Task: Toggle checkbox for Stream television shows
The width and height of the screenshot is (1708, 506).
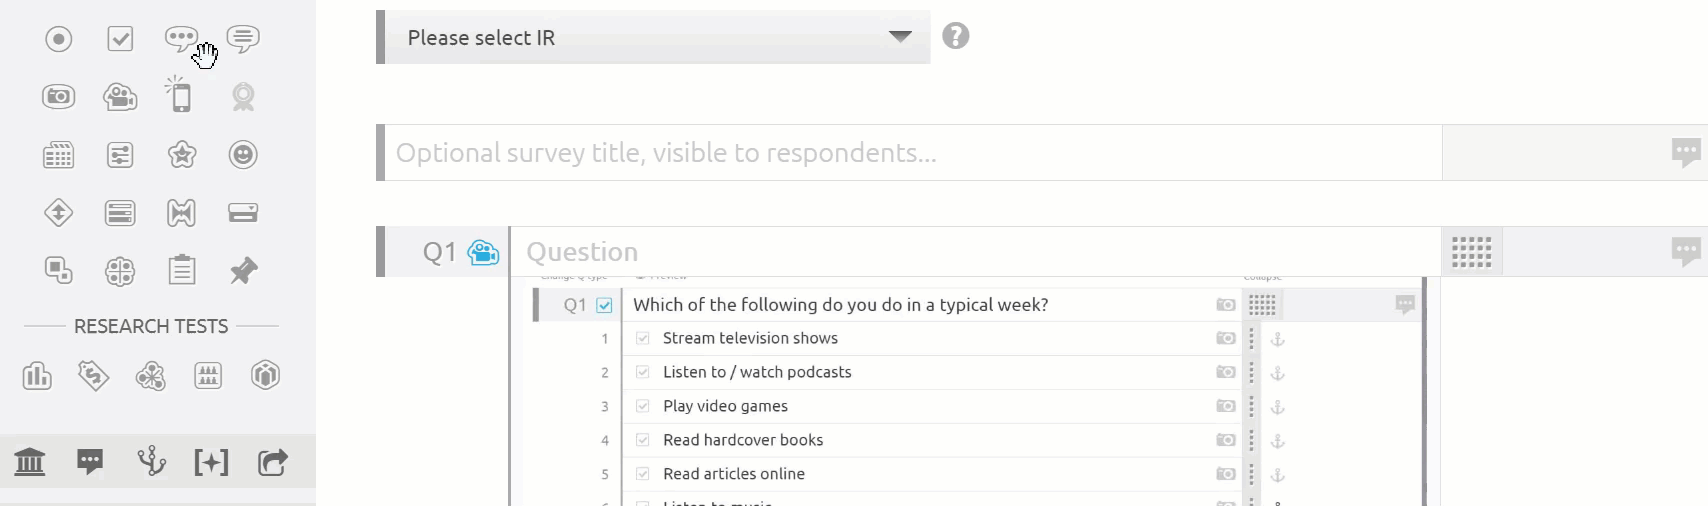Action: (643, 338)
